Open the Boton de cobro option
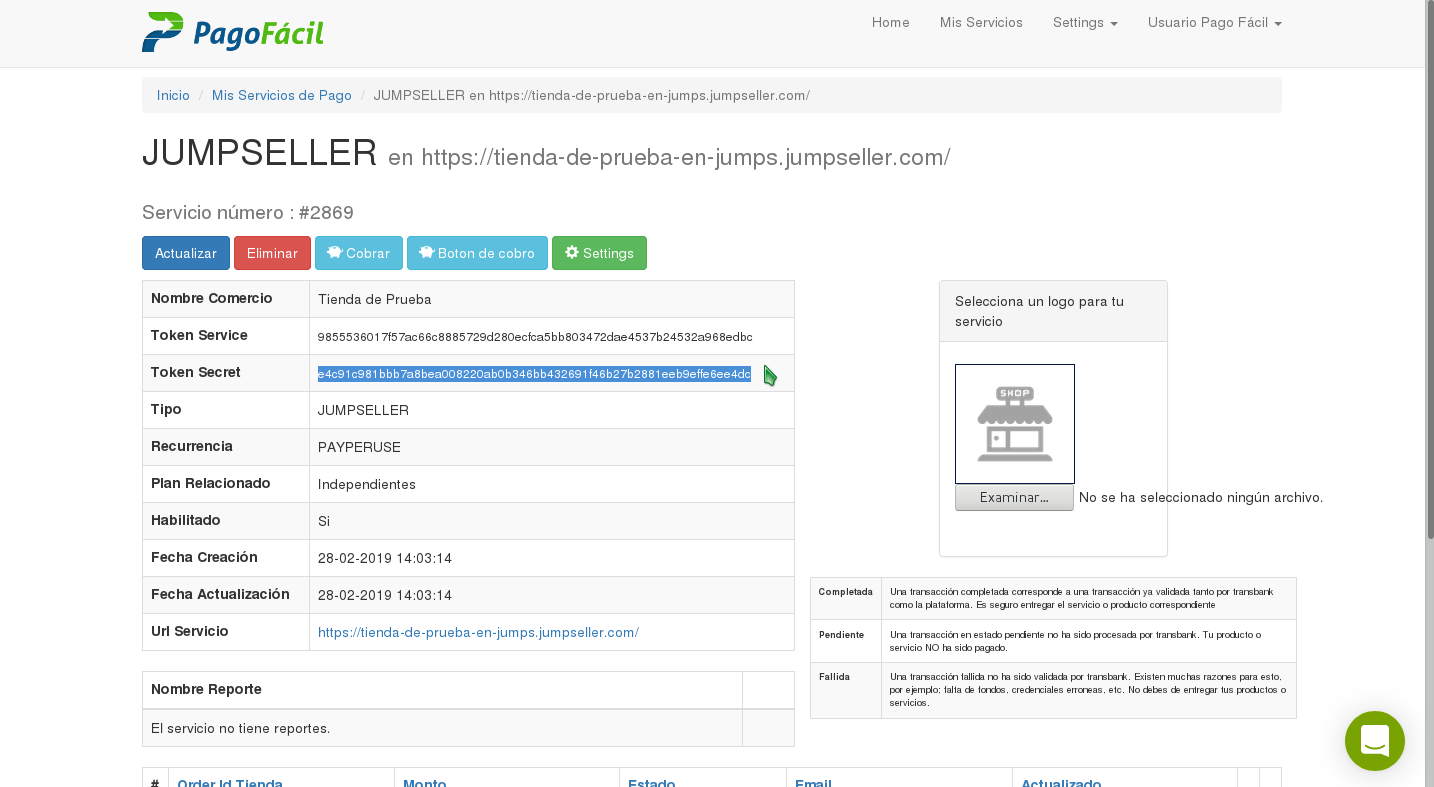Viewport: 1434px width, 787px height. click(477, 253)
